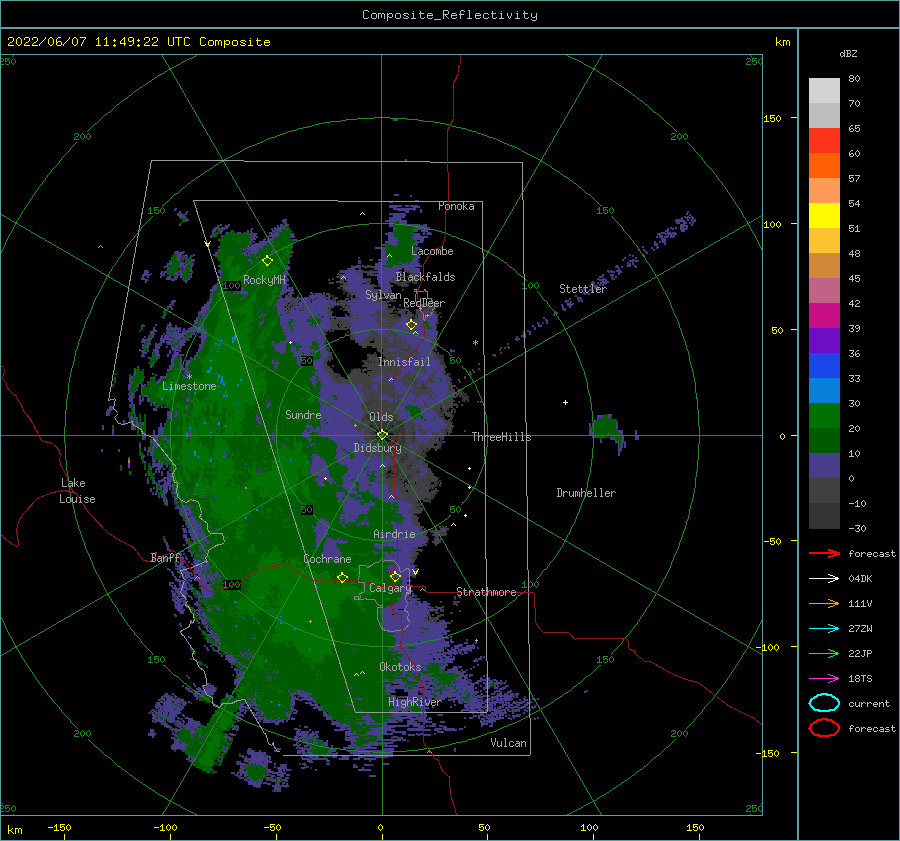Click the asterisk marker above Limestone
Image resolution: width=900 pixels, height=841 pixels.
point(189,377)
